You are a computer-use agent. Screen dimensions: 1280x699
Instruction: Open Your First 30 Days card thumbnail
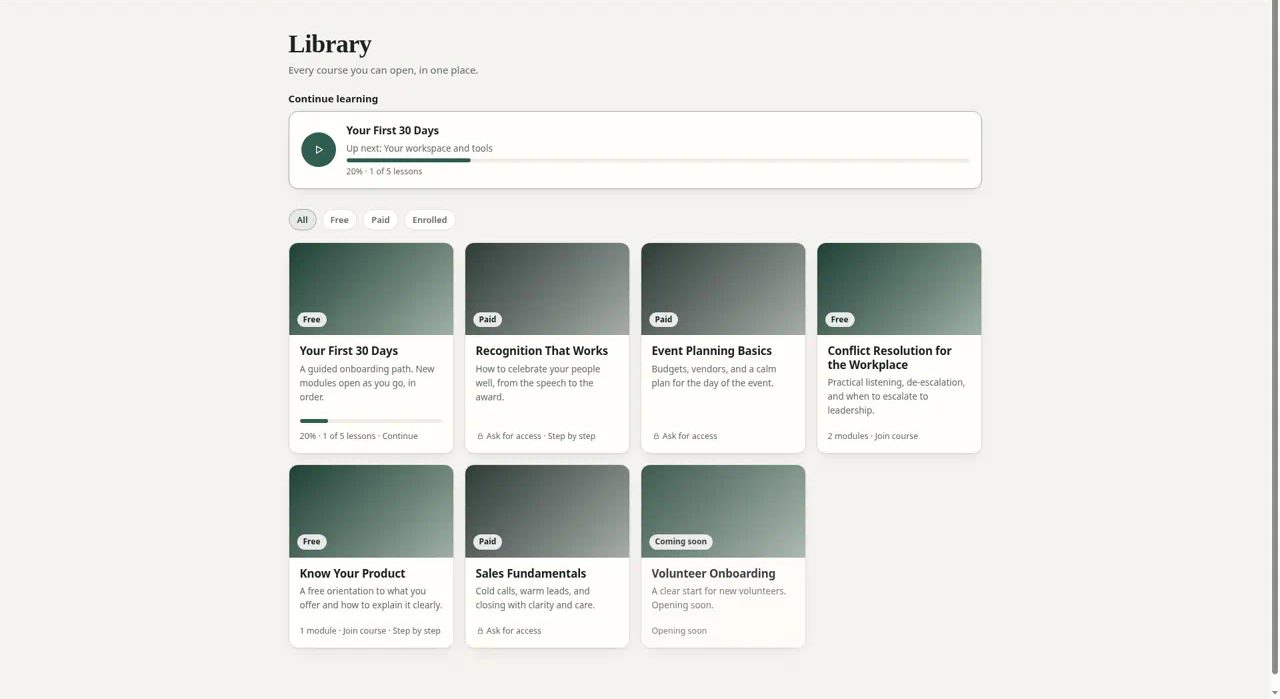(x=371, y=289)
